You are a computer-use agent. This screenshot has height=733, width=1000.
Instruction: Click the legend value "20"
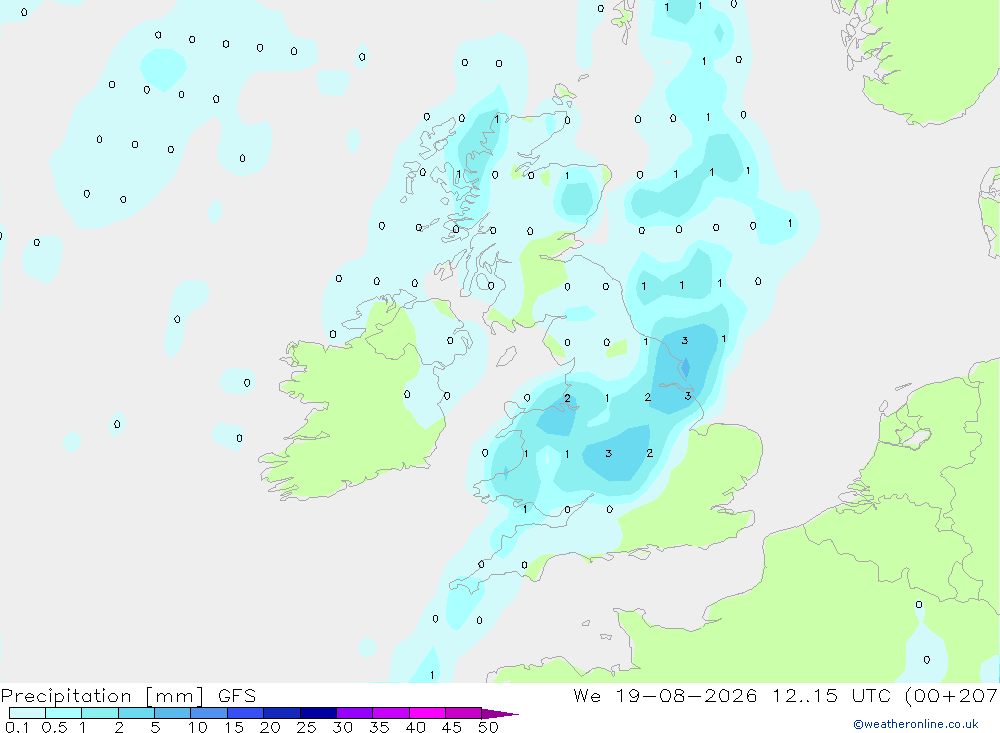(270, 727)
